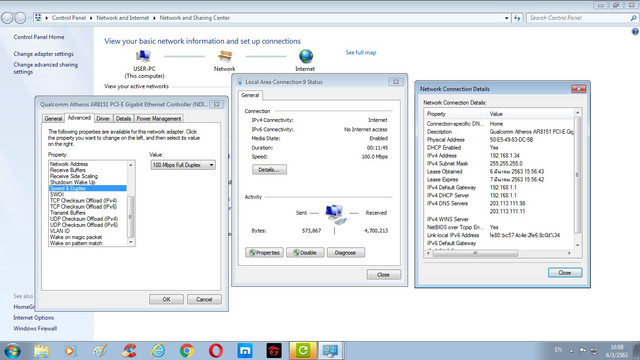Open Internet Options link
Image resolution: width=640 pixels, height=360 pixels.
pos(33,318)
